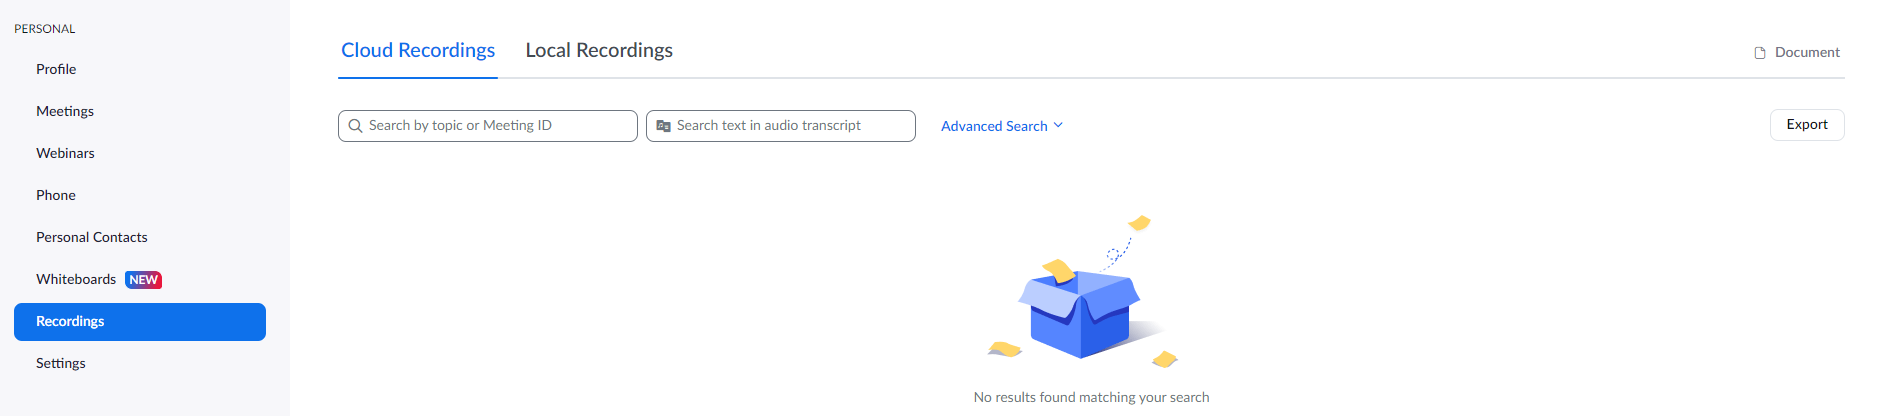
Task: Open Profile in the sidebar
Action: 56,69
